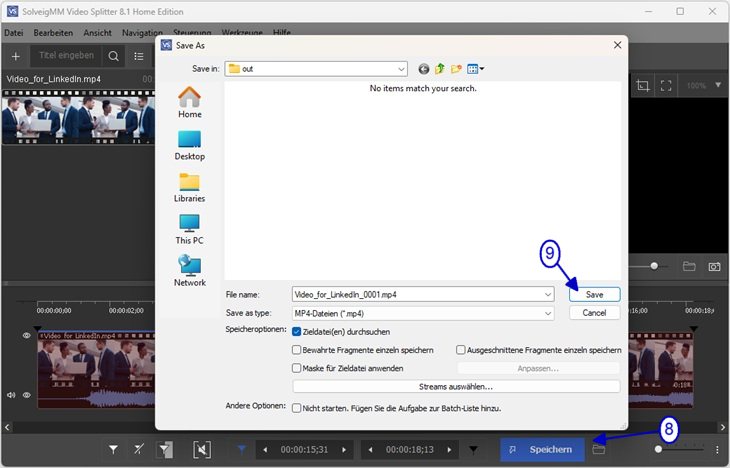
Task: Click the greyed Anpassen button
Action: click(x=538, y=368)
